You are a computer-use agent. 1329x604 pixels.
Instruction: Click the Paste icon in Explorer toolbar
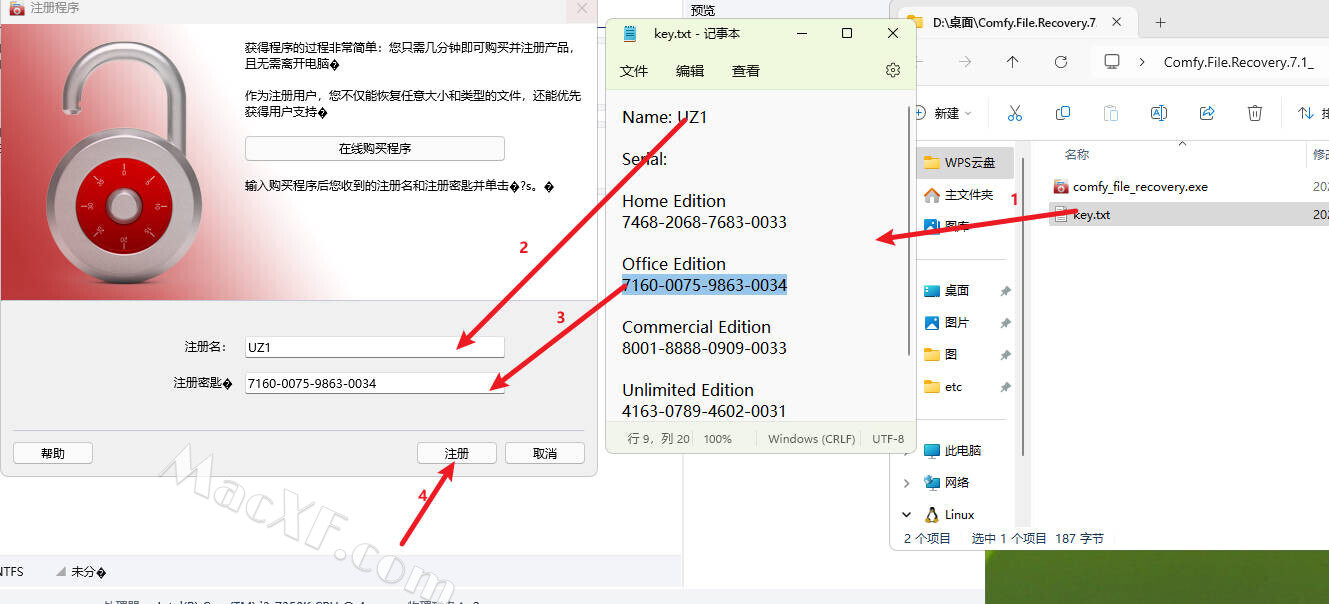point(1111,113)
